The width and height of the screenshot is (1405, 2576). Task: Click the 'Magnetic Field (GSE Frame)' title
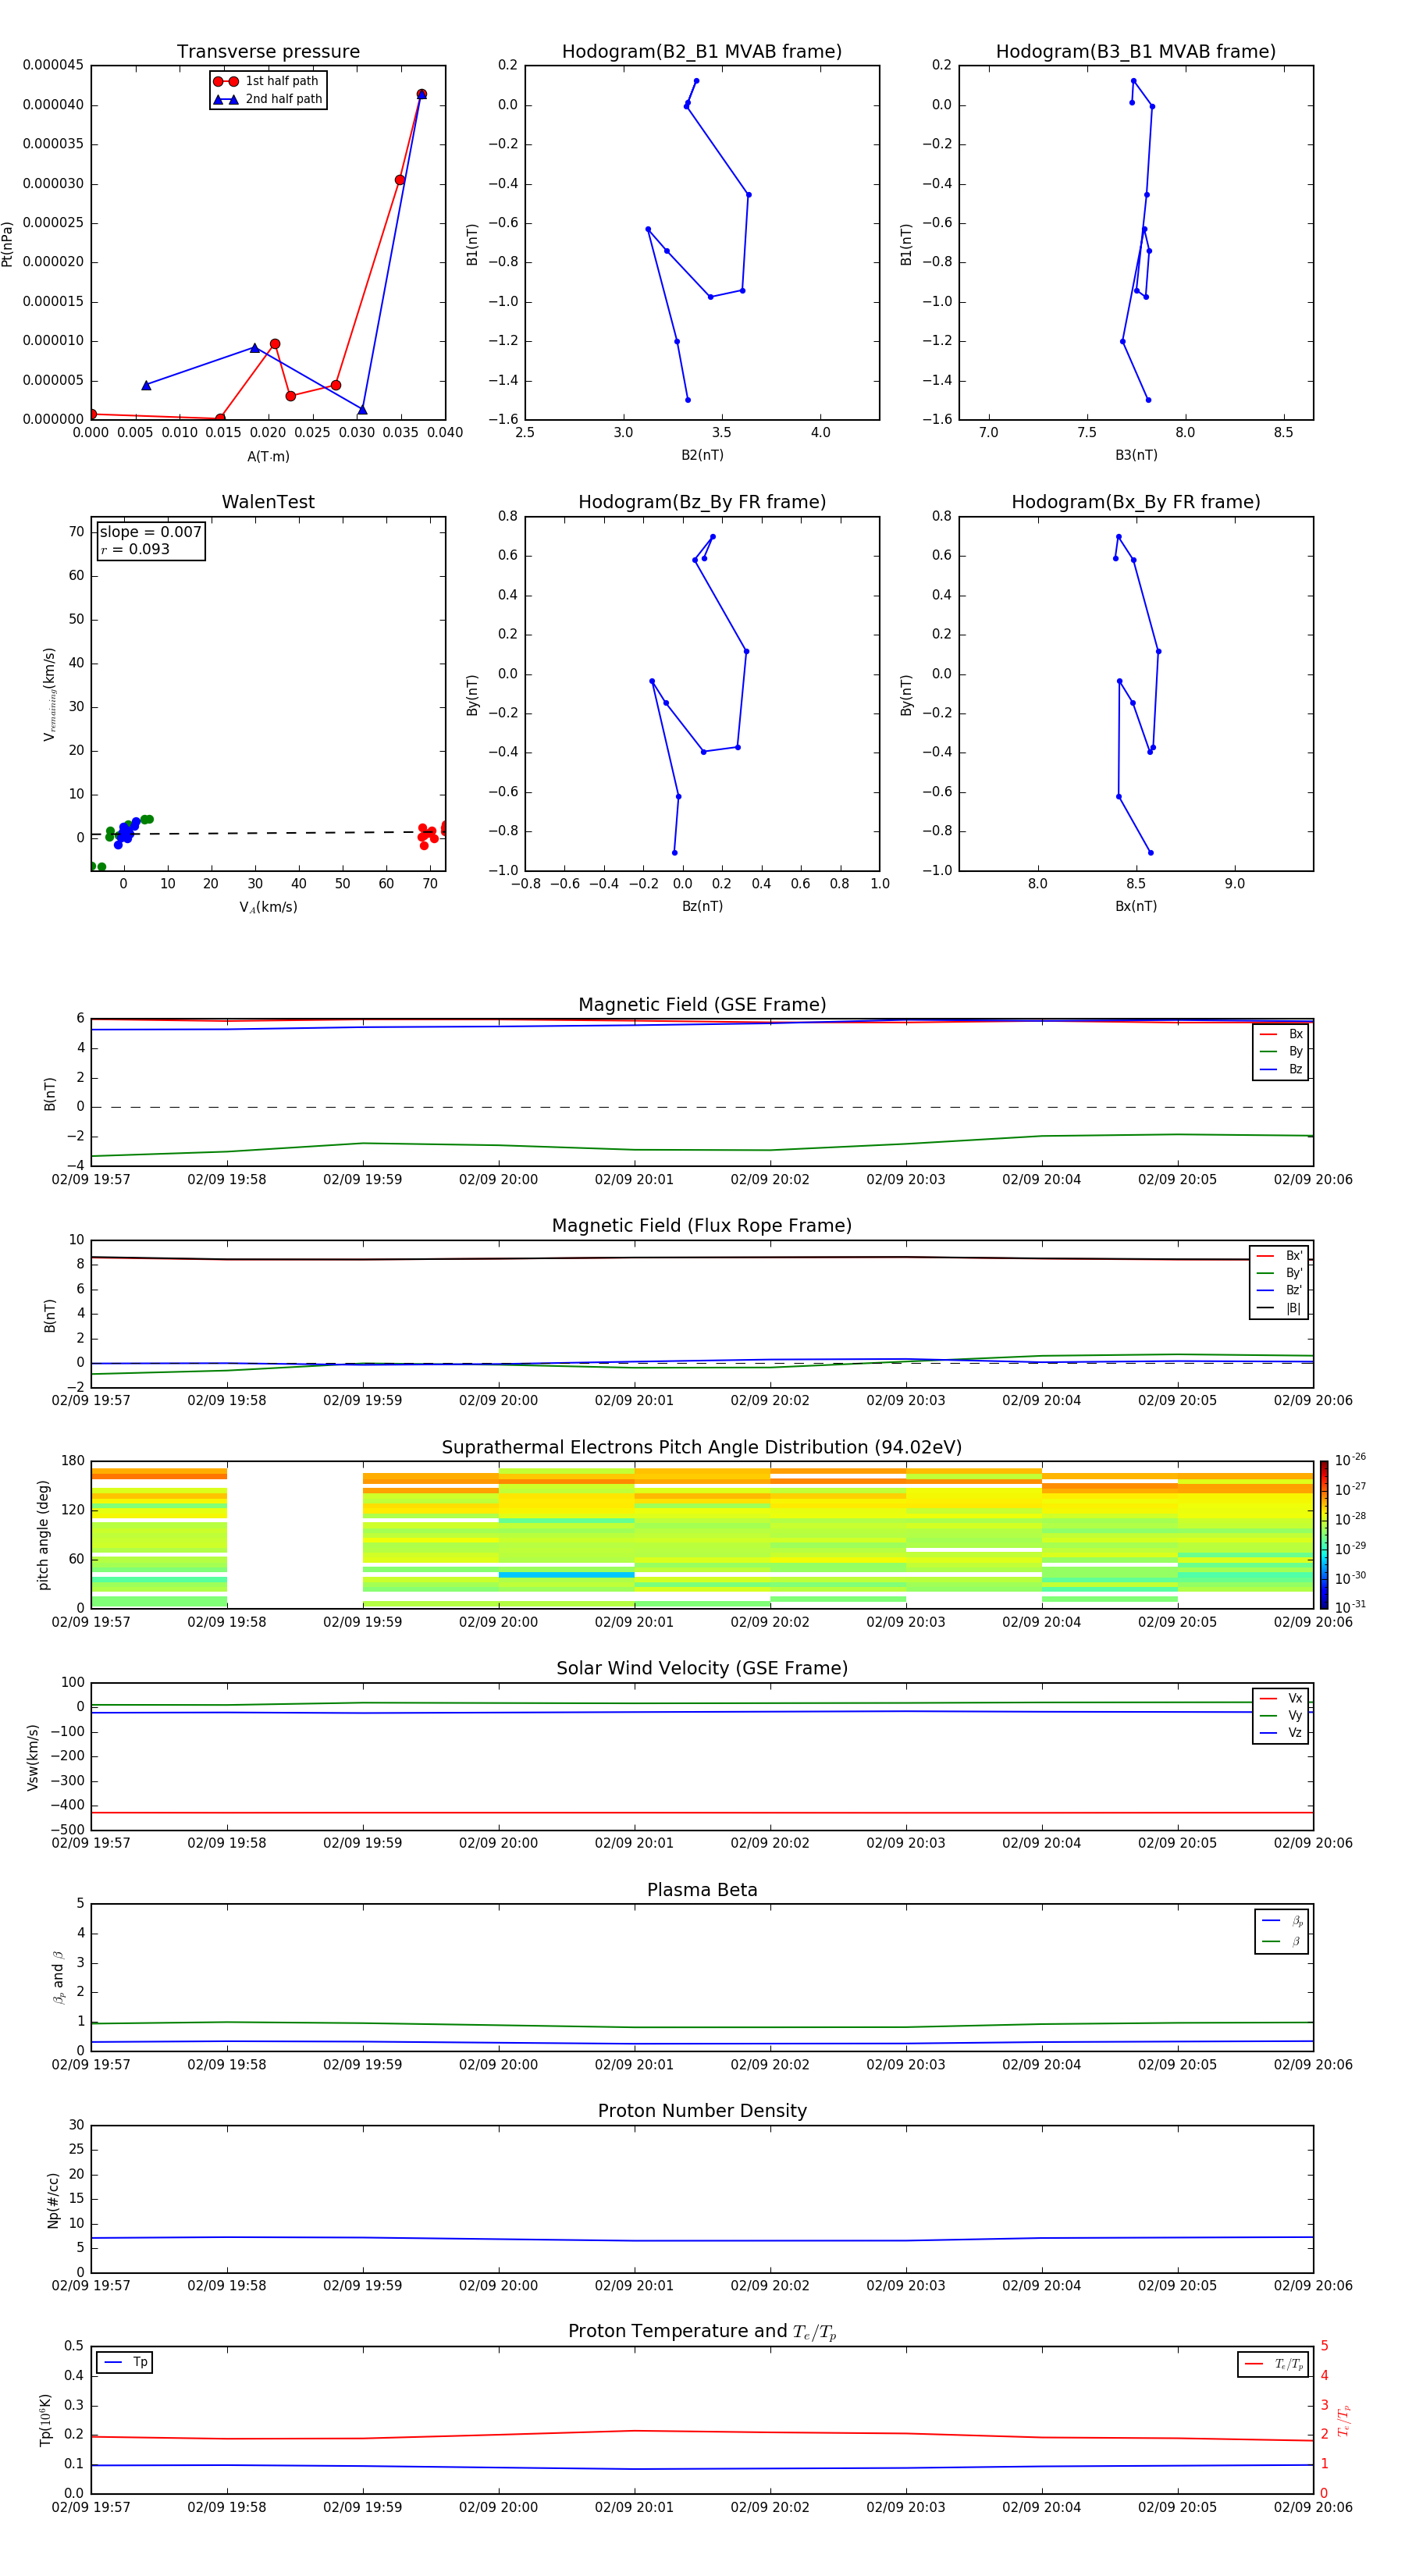pyautogui.click(x=702, y=1005)
